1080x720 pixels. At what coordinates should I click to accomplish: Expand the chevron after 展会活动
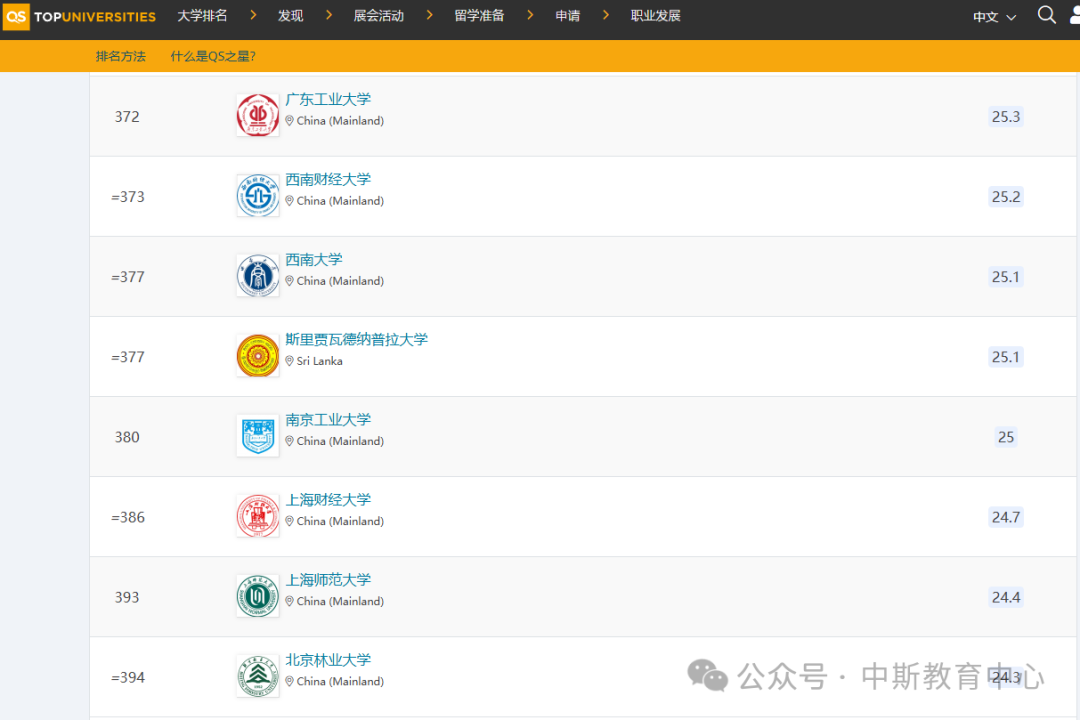(x=430, y=15)
